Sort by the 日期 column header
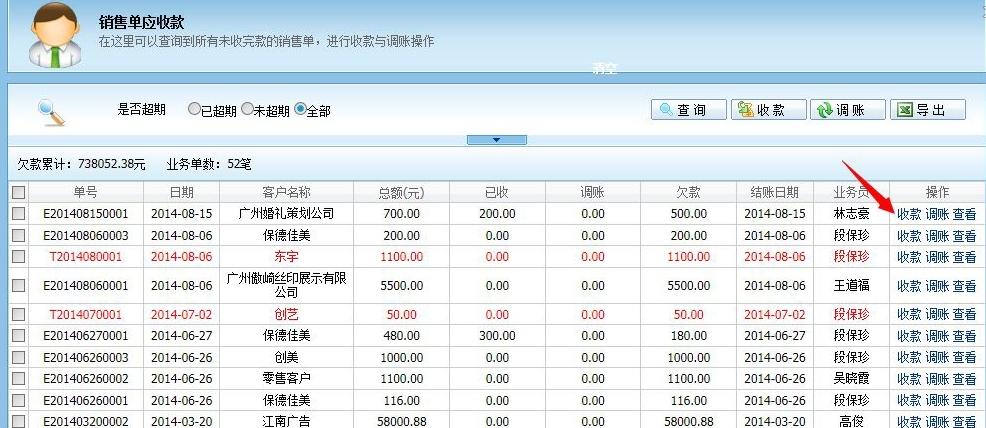This screenshot has height=428, width=986. pyautogui.click(x=181, y=192)
